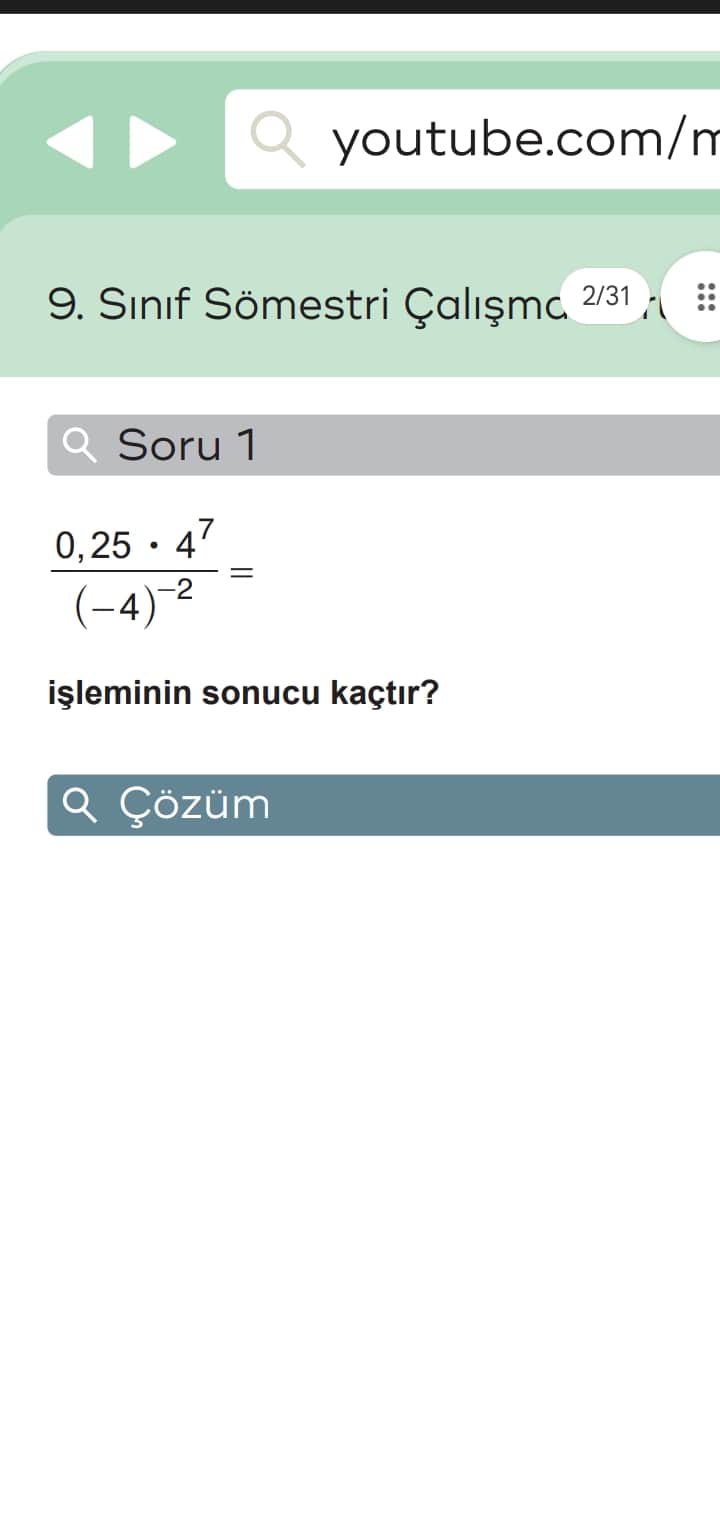
Task: Click the forward arrow in browser header
Action: tap(153, 142)
